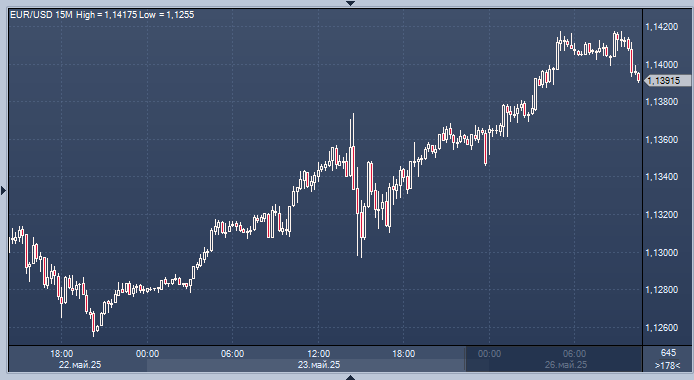
Task: Click the >178< zoom indicator
Action: 668,365
